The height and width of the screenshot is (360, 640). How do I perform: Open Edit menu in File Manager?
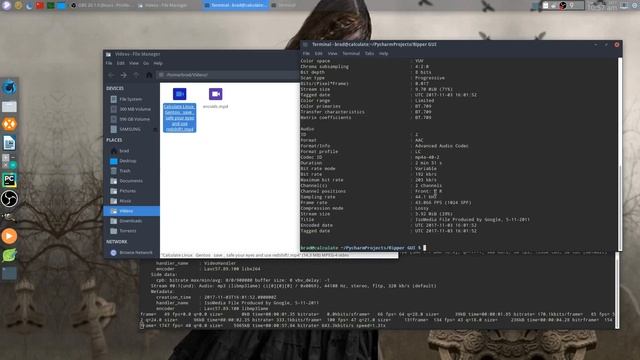(121, 63)
